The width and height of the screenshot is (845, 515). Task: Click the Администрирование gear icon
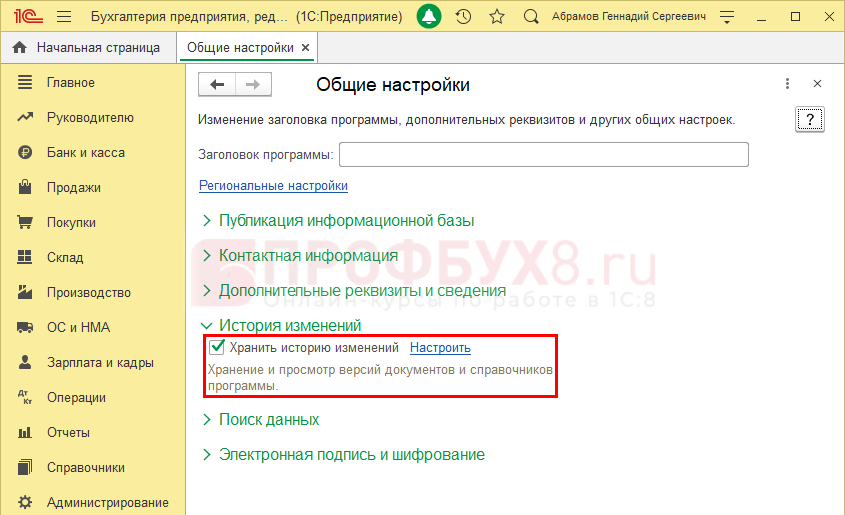[x=25, y=502]
